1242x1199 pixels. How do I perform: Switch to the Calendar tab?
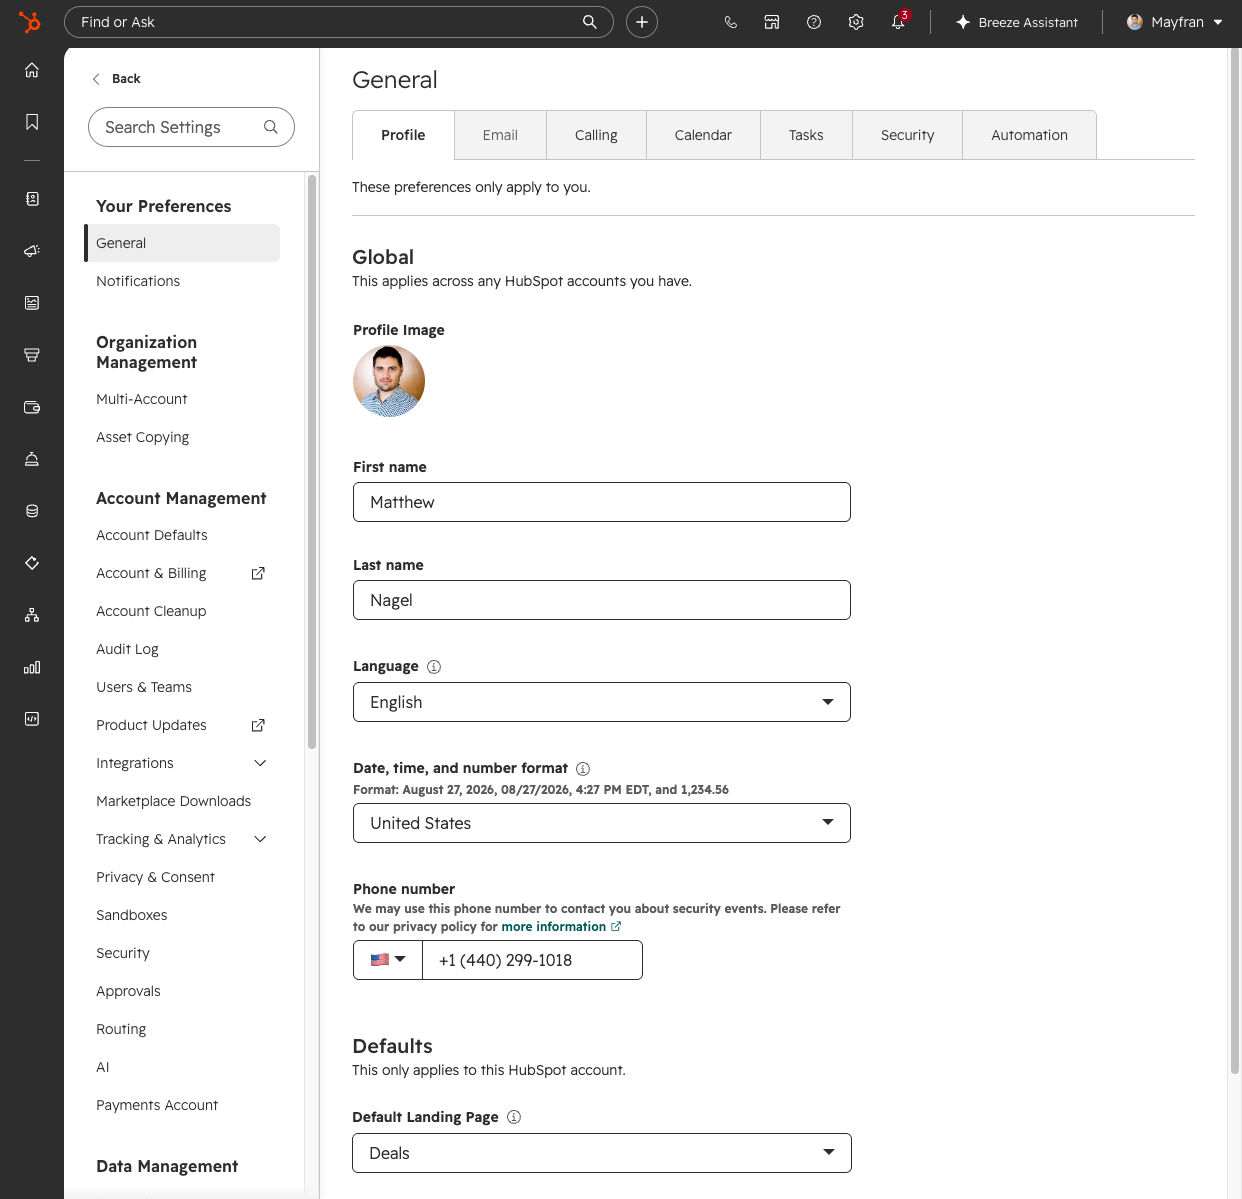703,135
